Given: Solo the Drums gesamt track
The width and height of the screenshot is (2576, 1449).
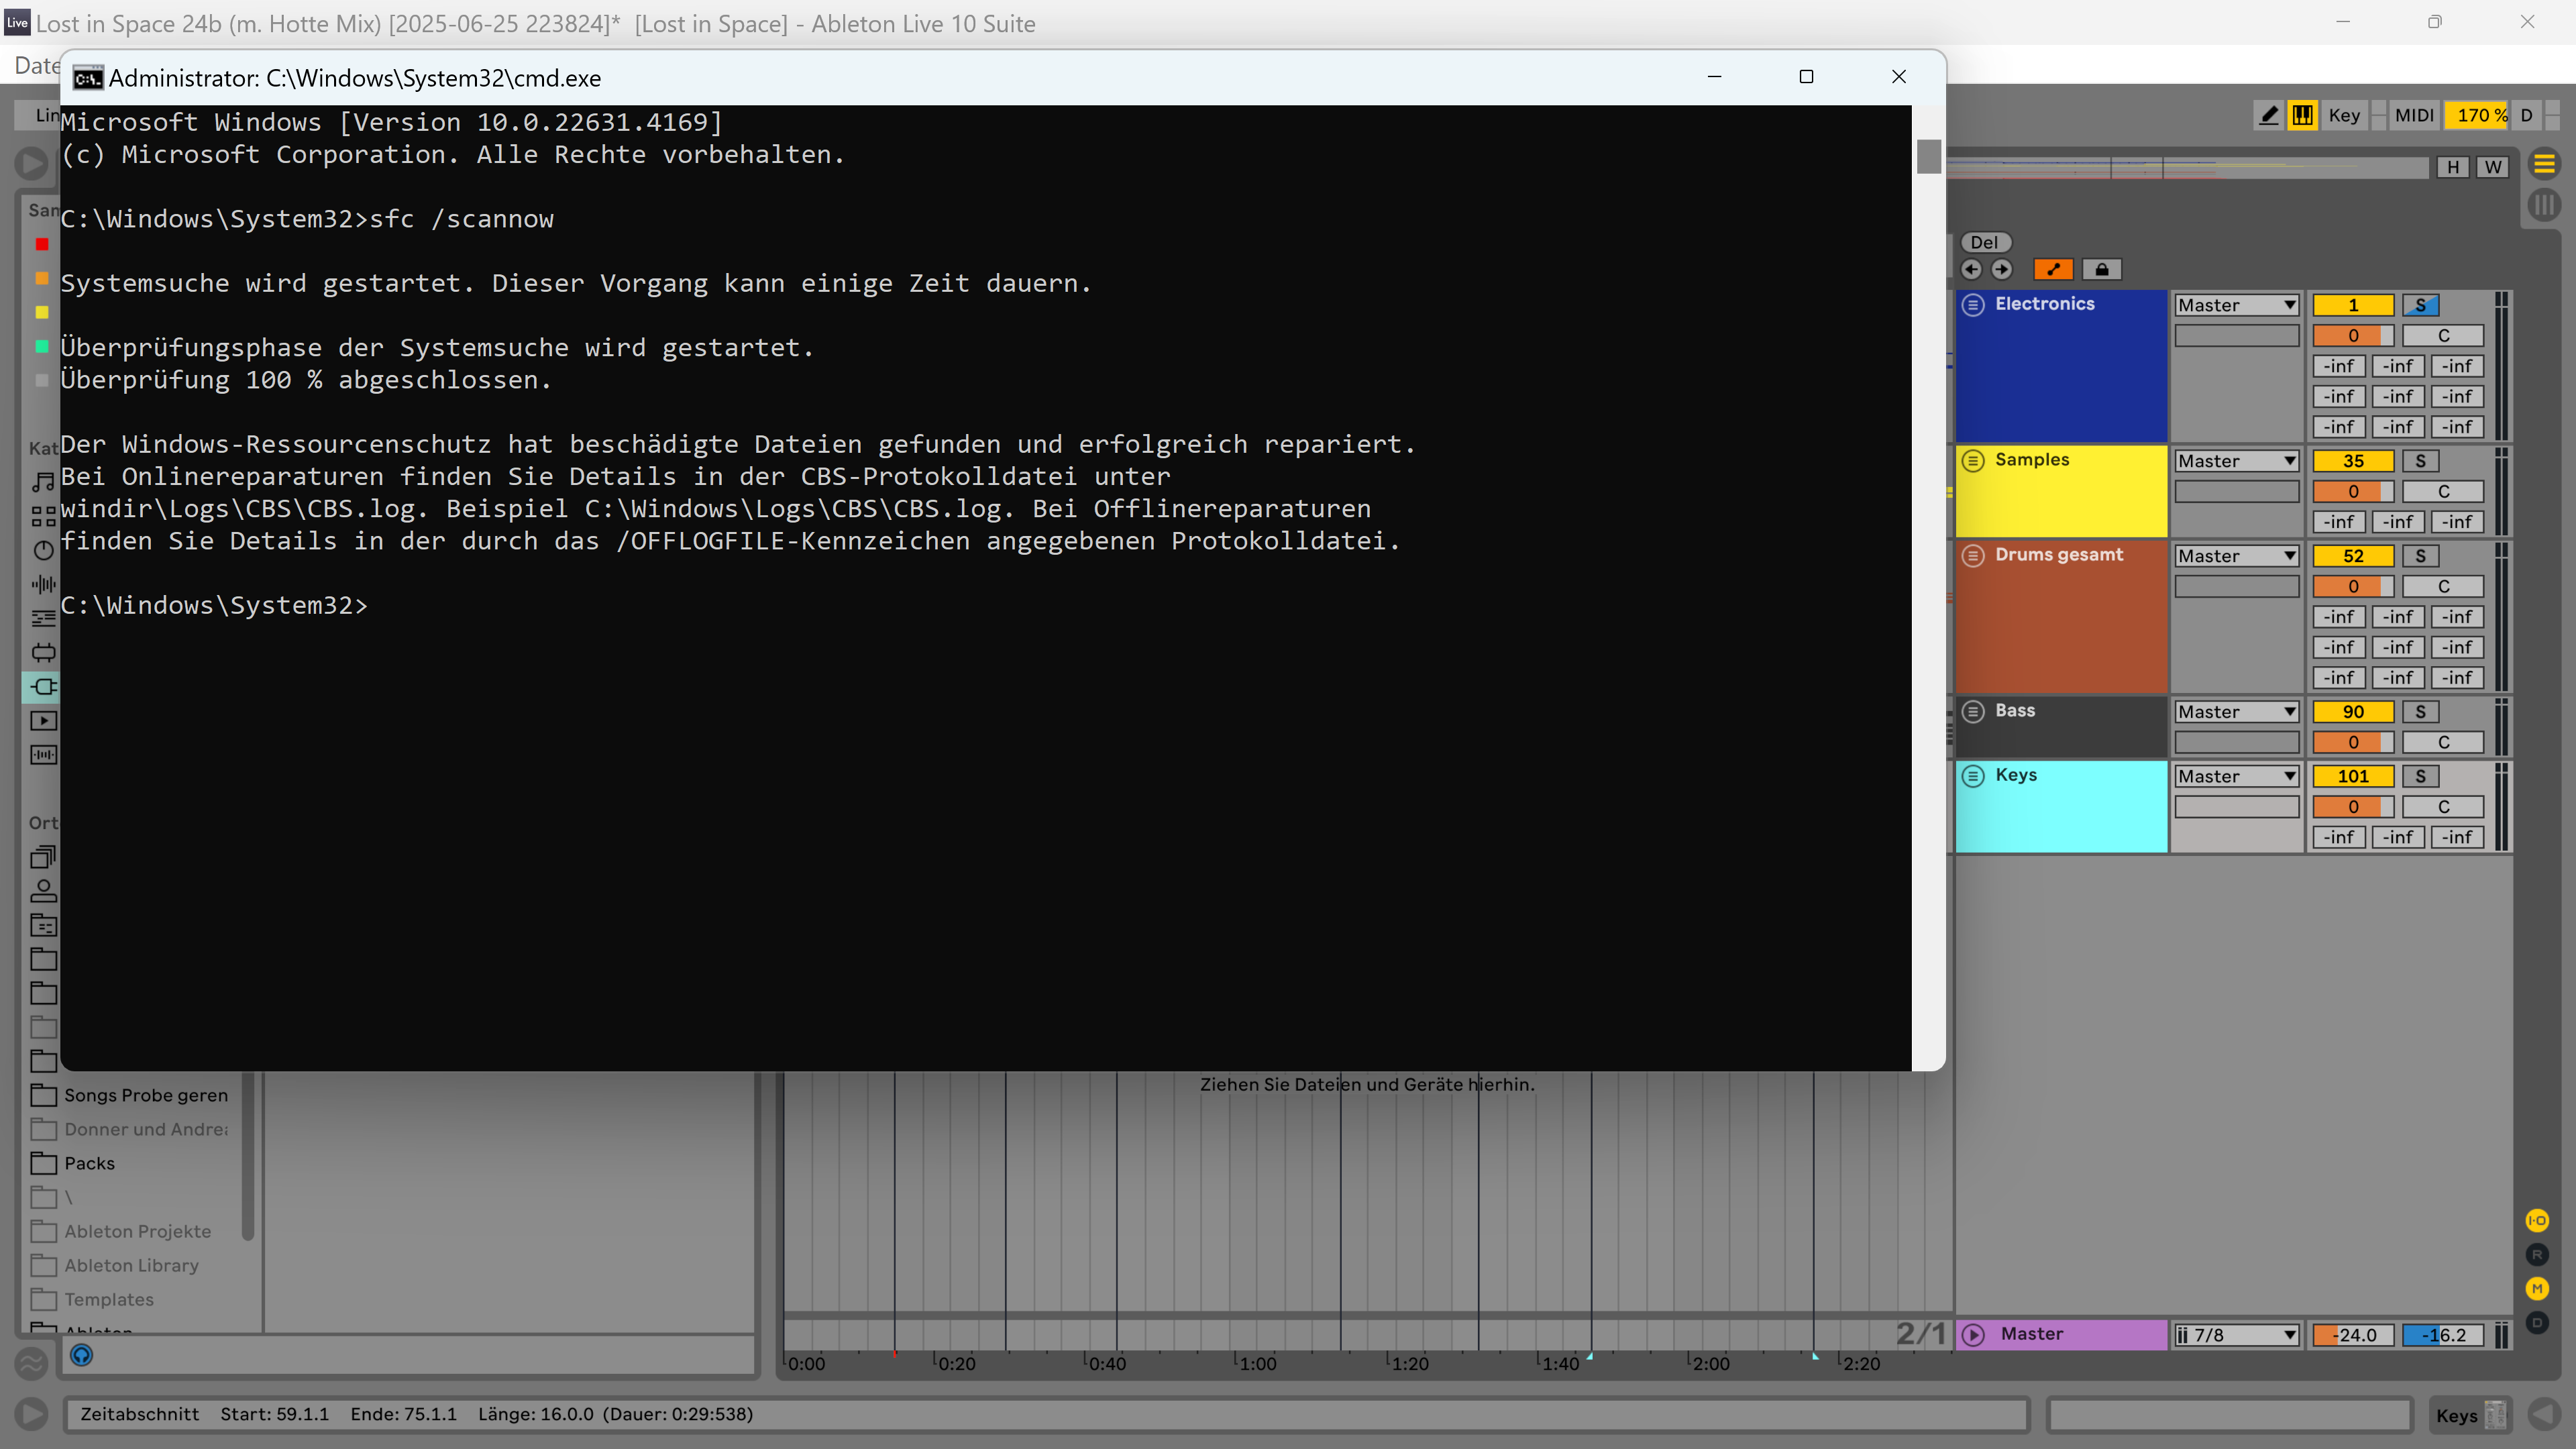Looking at the screenshot, I should (2421, 556).
